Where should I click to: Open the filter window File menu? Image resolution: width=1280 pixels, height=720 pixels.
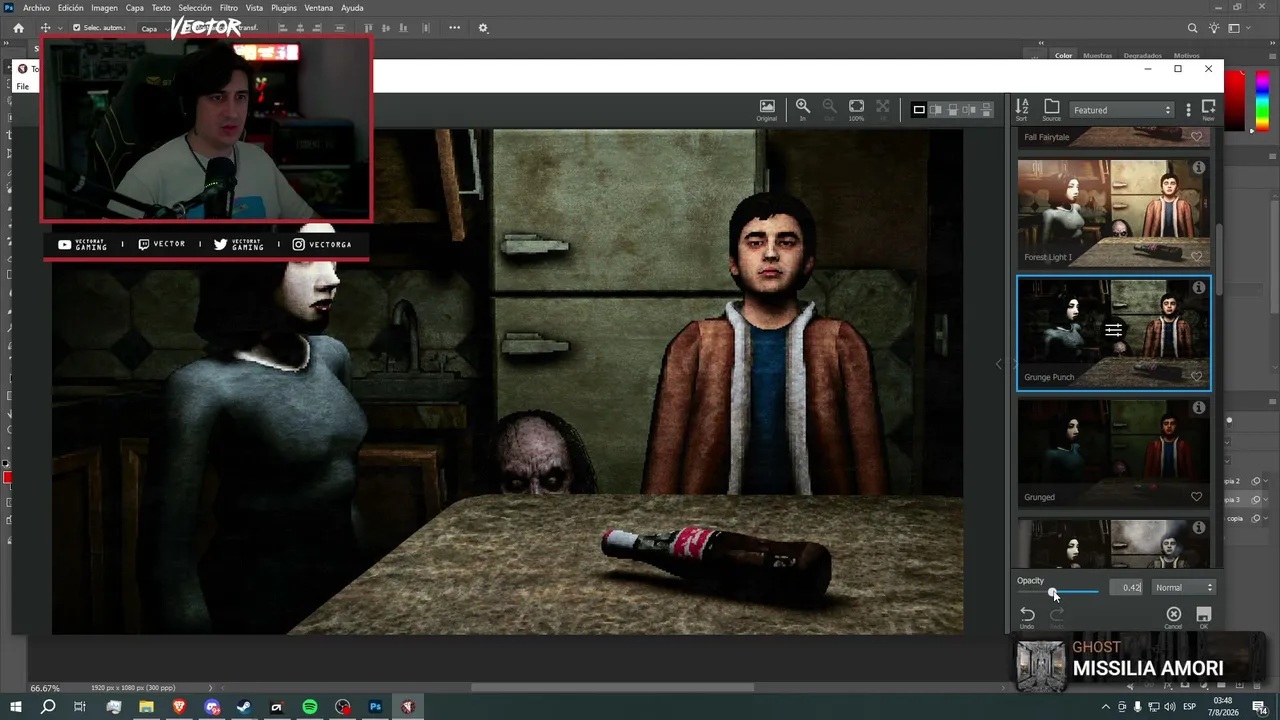tap(23, 87)
